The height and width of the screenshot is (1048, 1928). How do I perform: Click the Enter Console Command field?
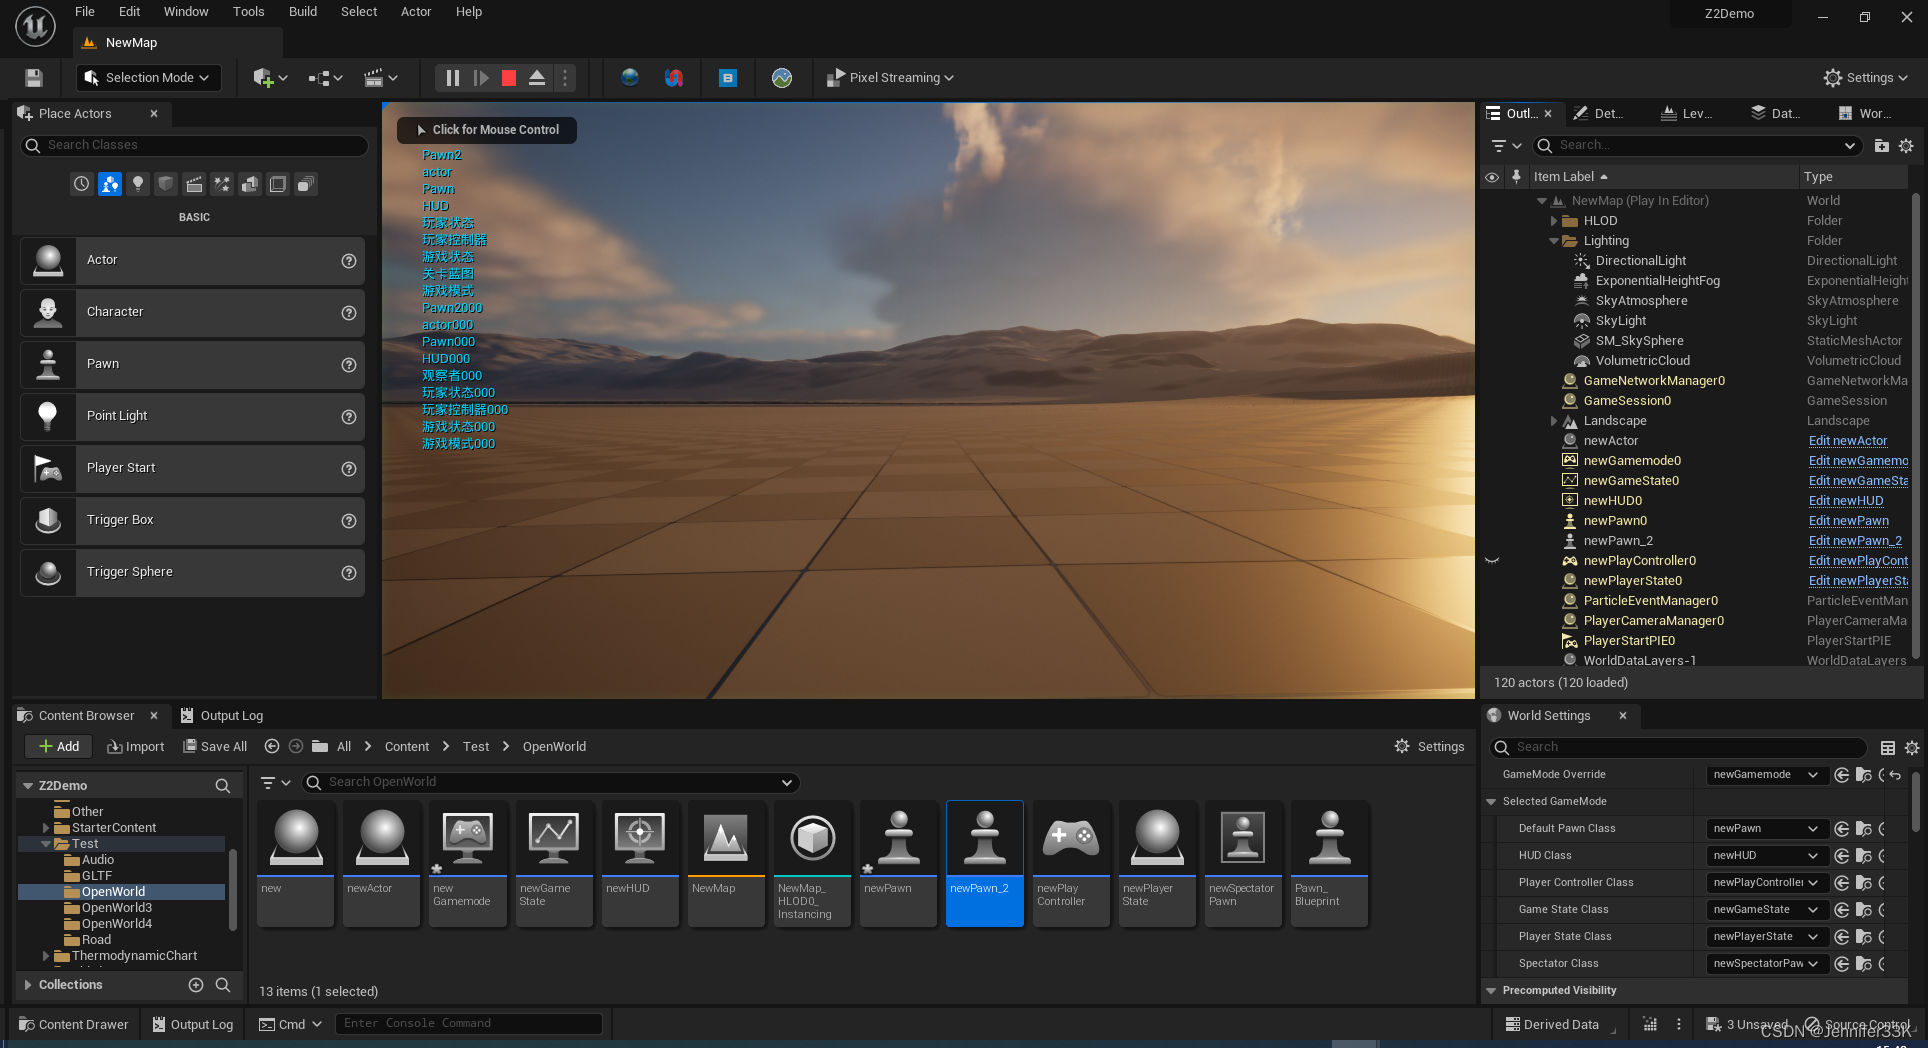coord(470,1024)
